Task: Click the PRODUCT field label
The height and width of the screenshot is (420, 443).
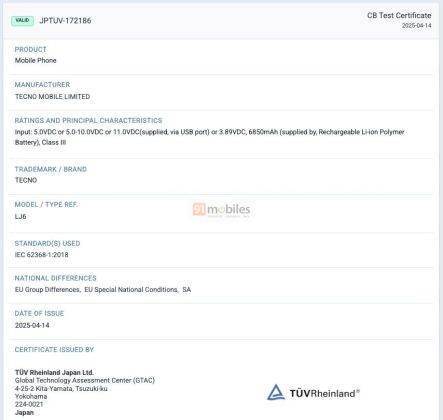Action: tap(30, 49)
